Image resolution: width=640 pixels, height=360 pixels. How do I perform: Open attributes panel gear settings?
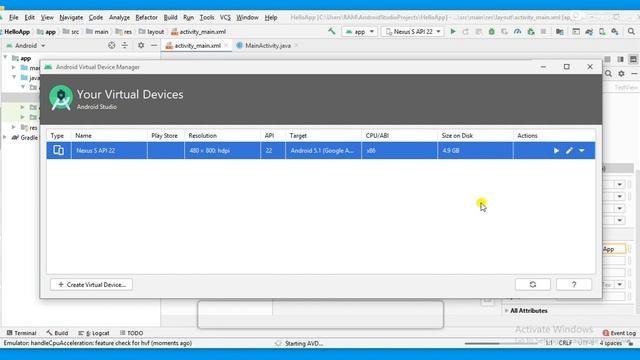621,73
